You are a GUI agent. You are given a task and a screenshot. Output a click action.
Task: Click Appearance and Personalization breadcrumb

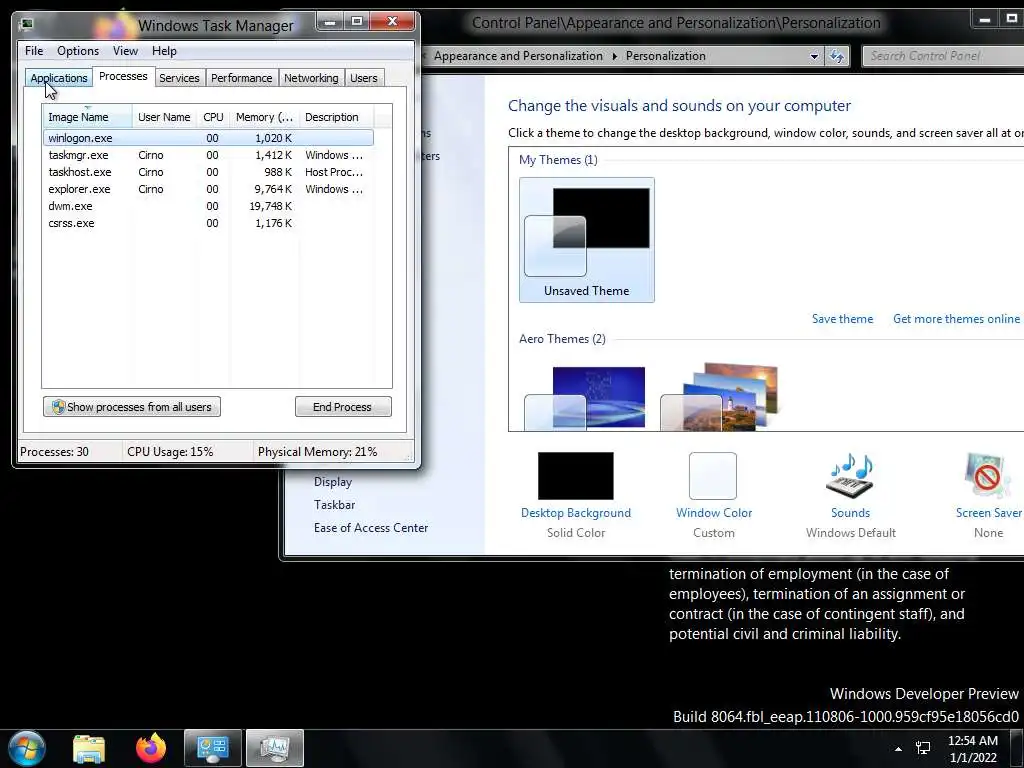[x=518, y=56]
